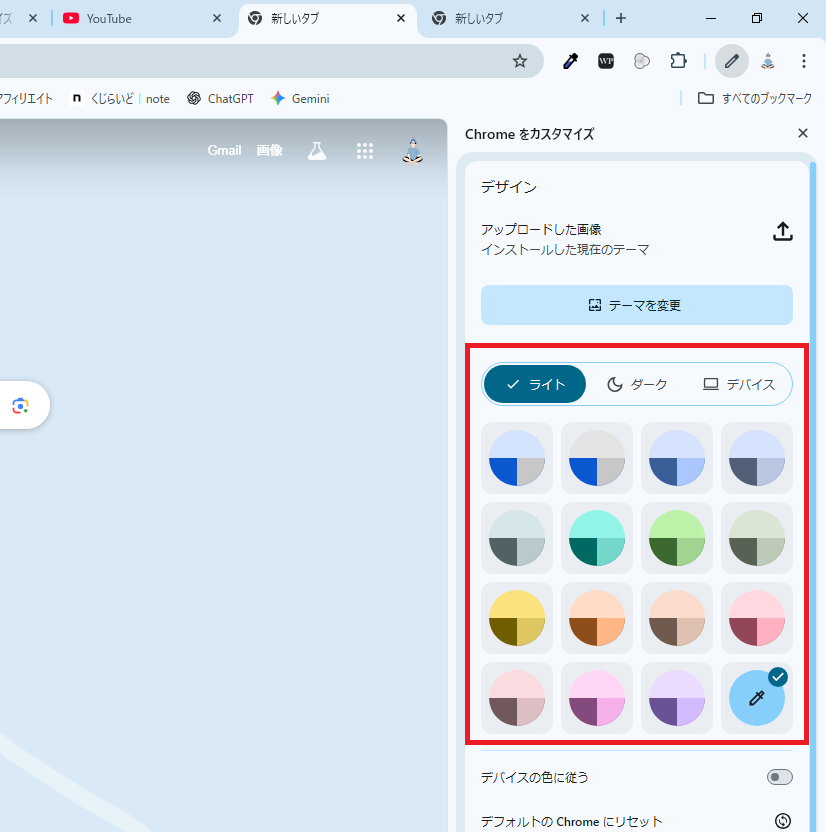This screenshot has width=826, height=832.
Task: Click the eyedropper extension icon
Action: tap(570, 61)
